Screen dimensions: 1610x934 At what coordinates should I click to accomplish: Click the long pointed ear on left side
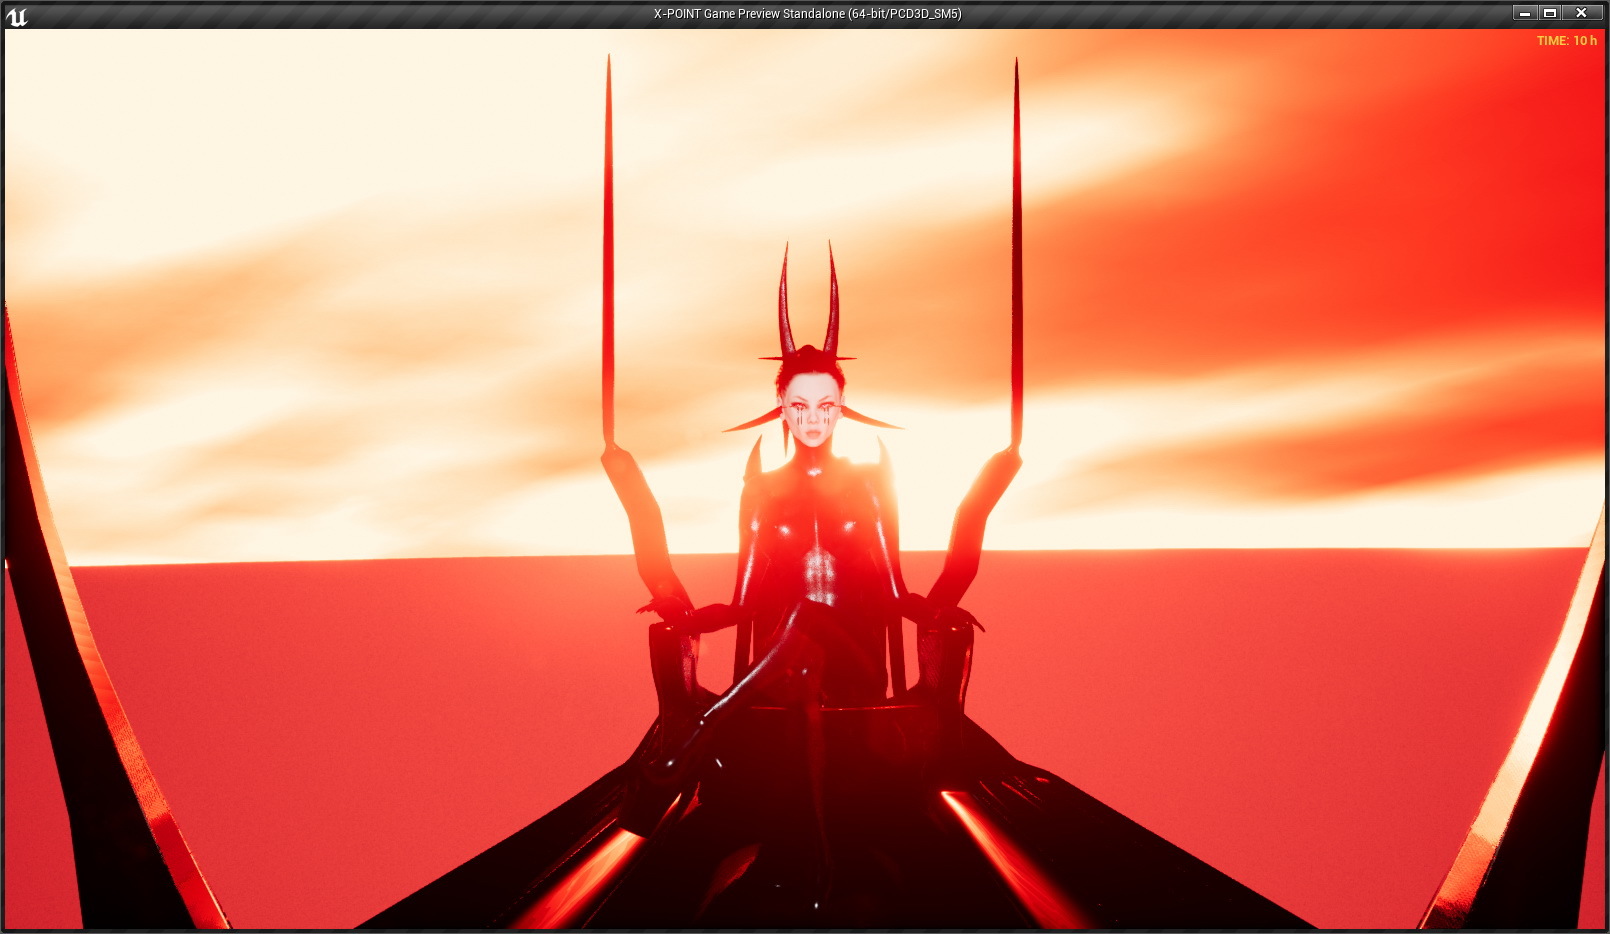755,422
